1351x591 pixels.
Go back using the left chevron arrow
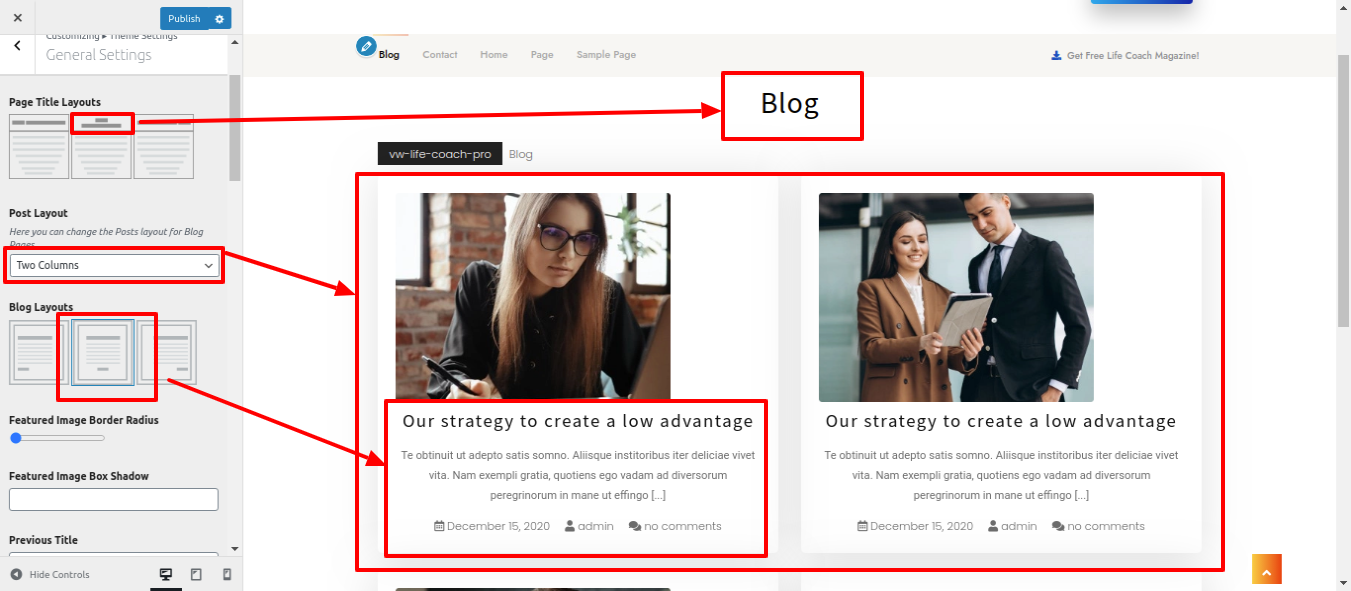click(x=18, y=46)
